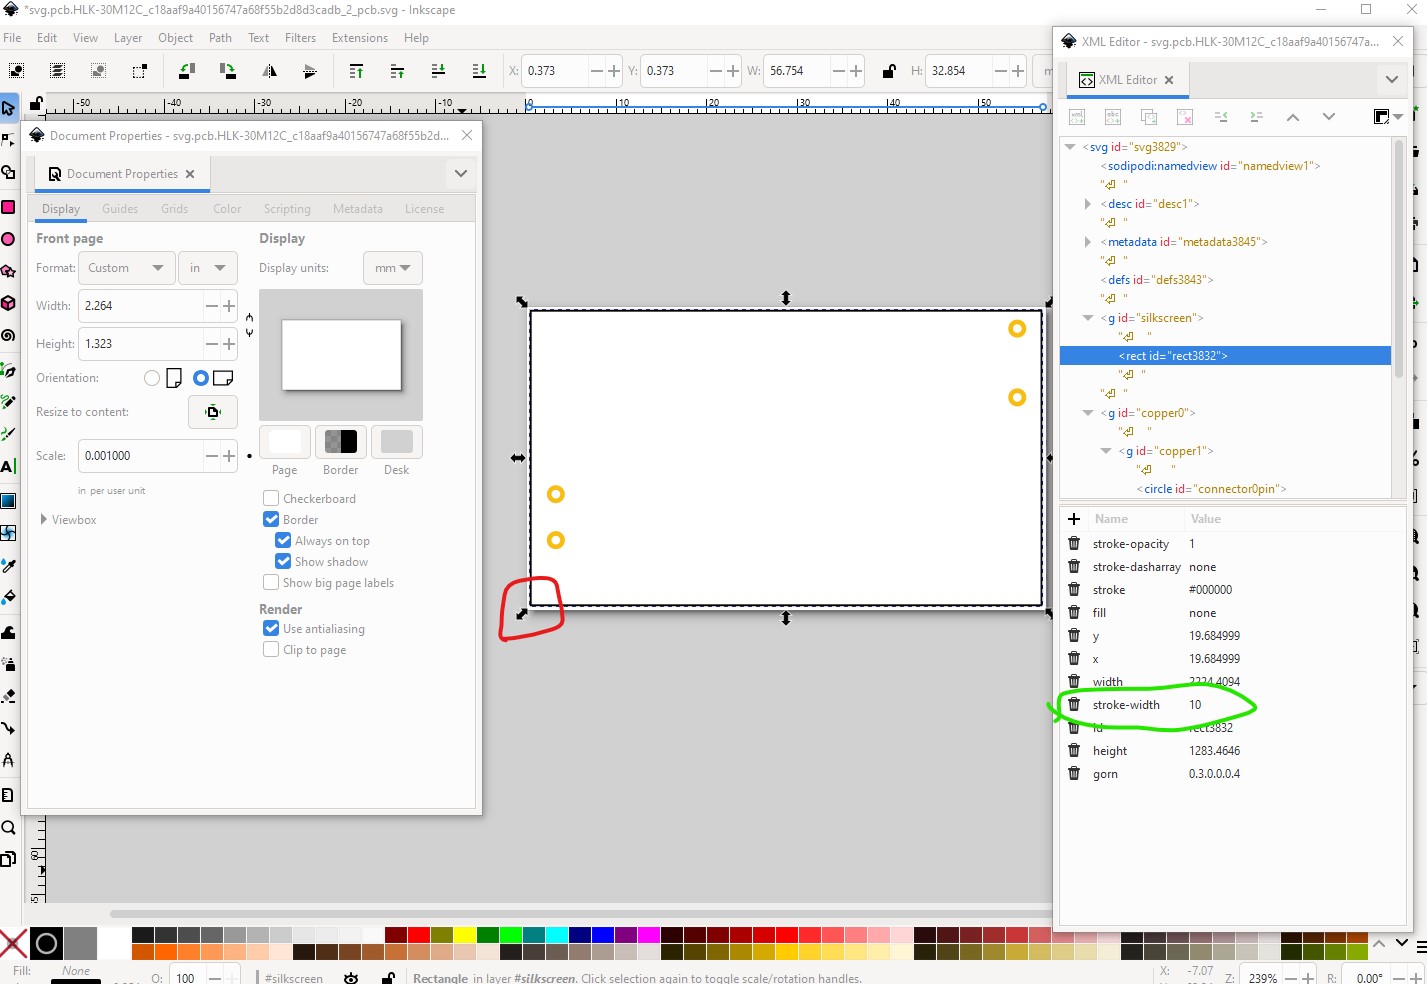
Task: Duplicate node in XML Editor
Action: 1149,117
